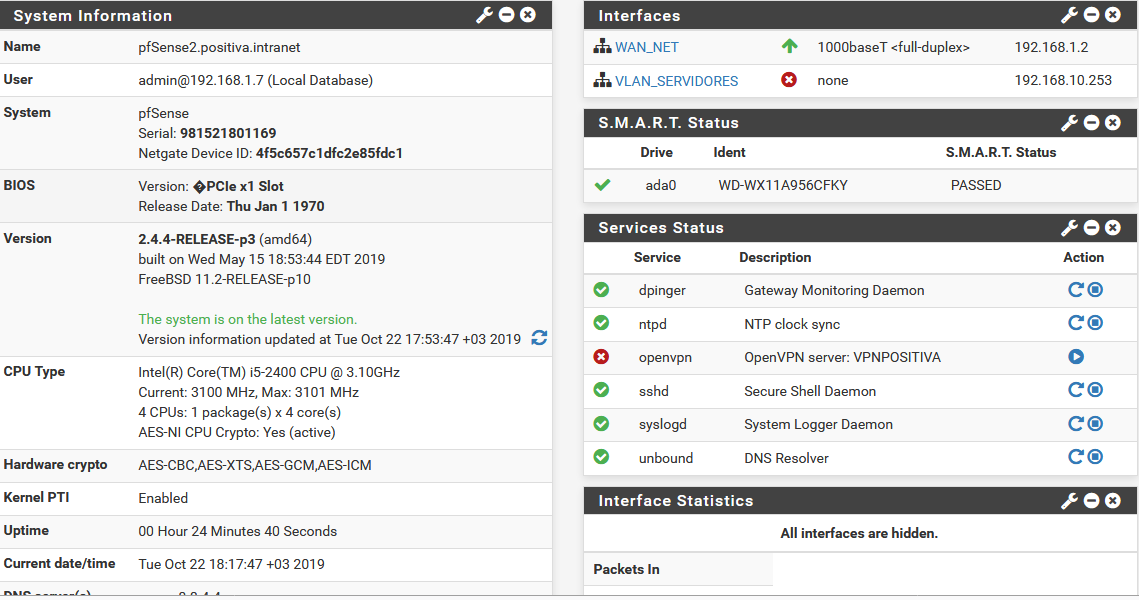Refresh the version update check icon
The height and width of the screenshot is (600, 1139).
tap(539, 338)
